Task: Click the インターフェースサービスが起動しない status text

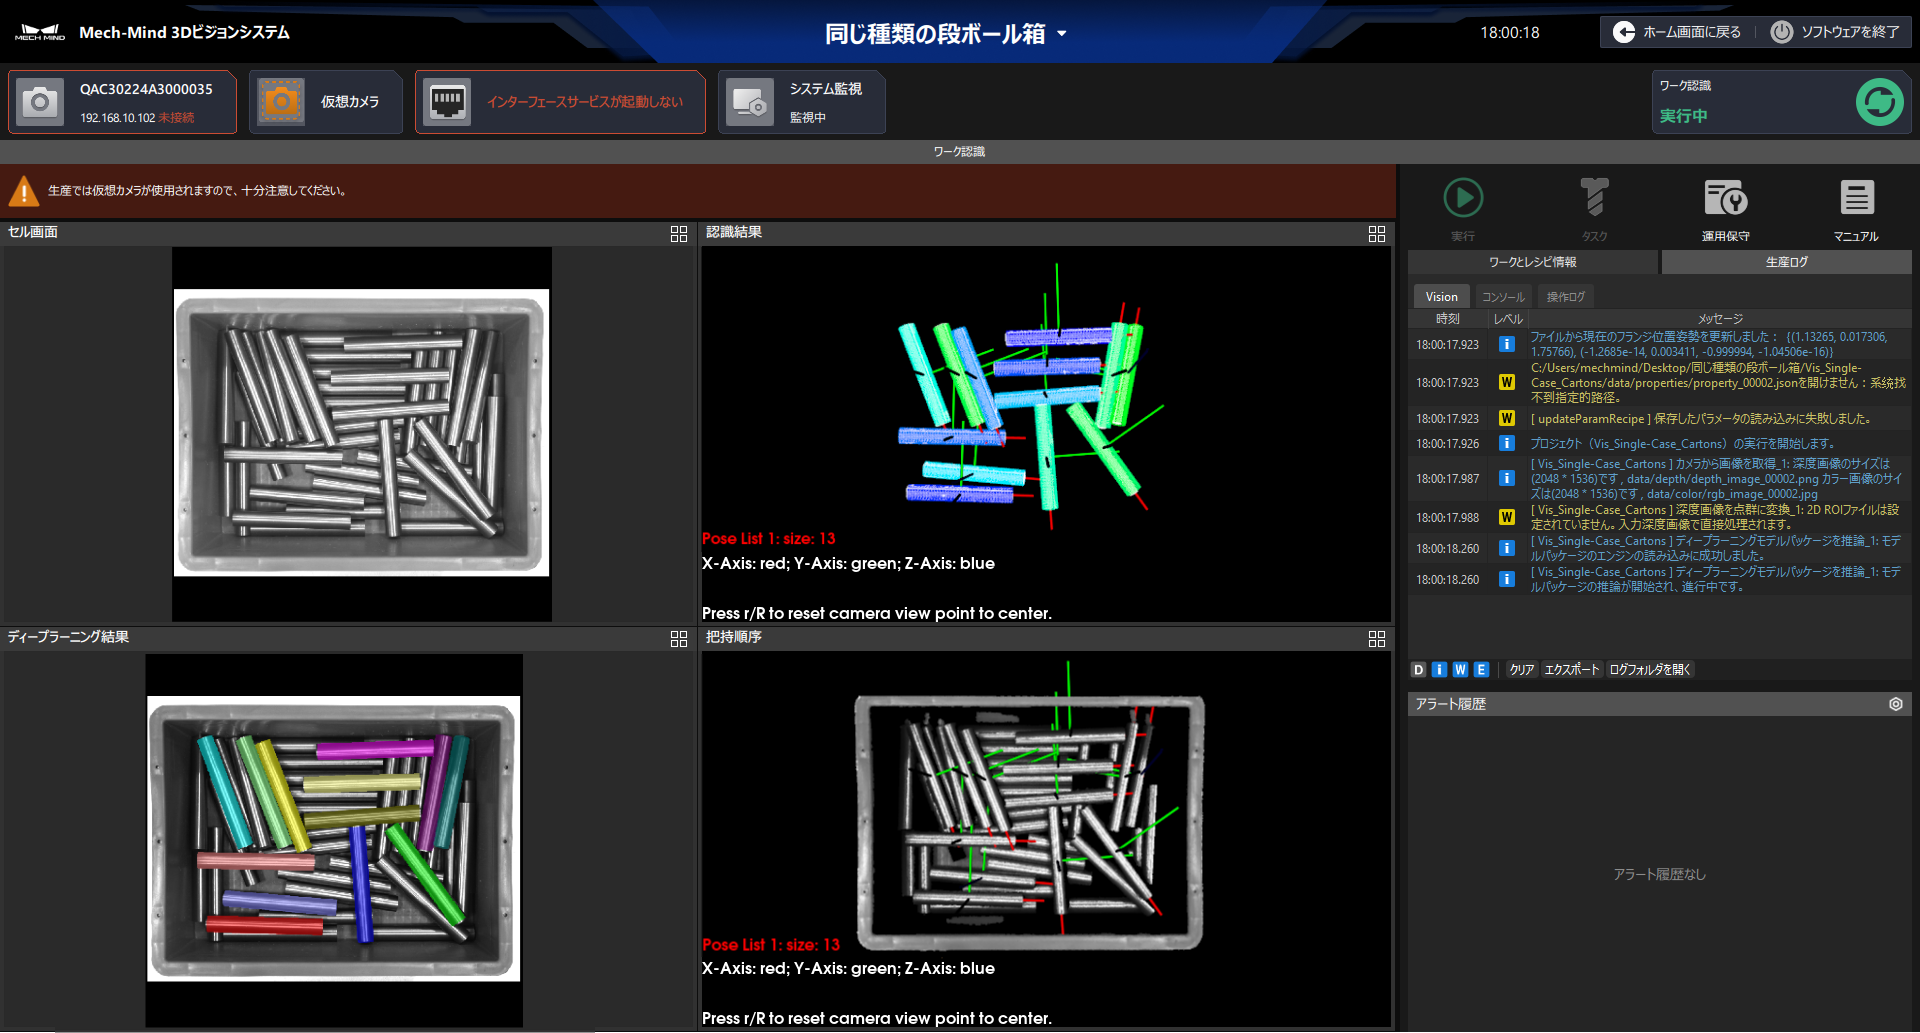Action: (585, 102)
